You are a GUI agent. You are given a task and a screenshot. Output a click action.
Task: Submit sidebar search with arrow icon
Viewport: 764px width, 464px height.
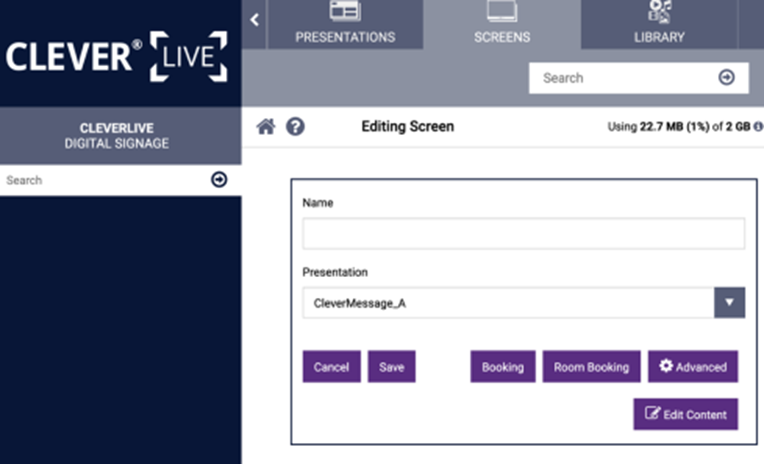tap(219, 180)
